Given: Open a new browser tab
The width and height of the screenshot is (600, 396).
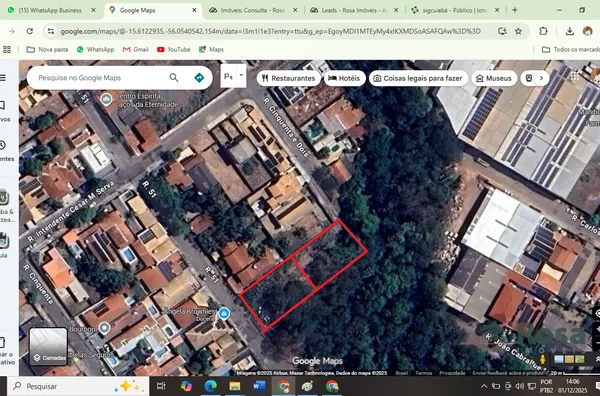Looking at the screenshot, I should (515, 10).
